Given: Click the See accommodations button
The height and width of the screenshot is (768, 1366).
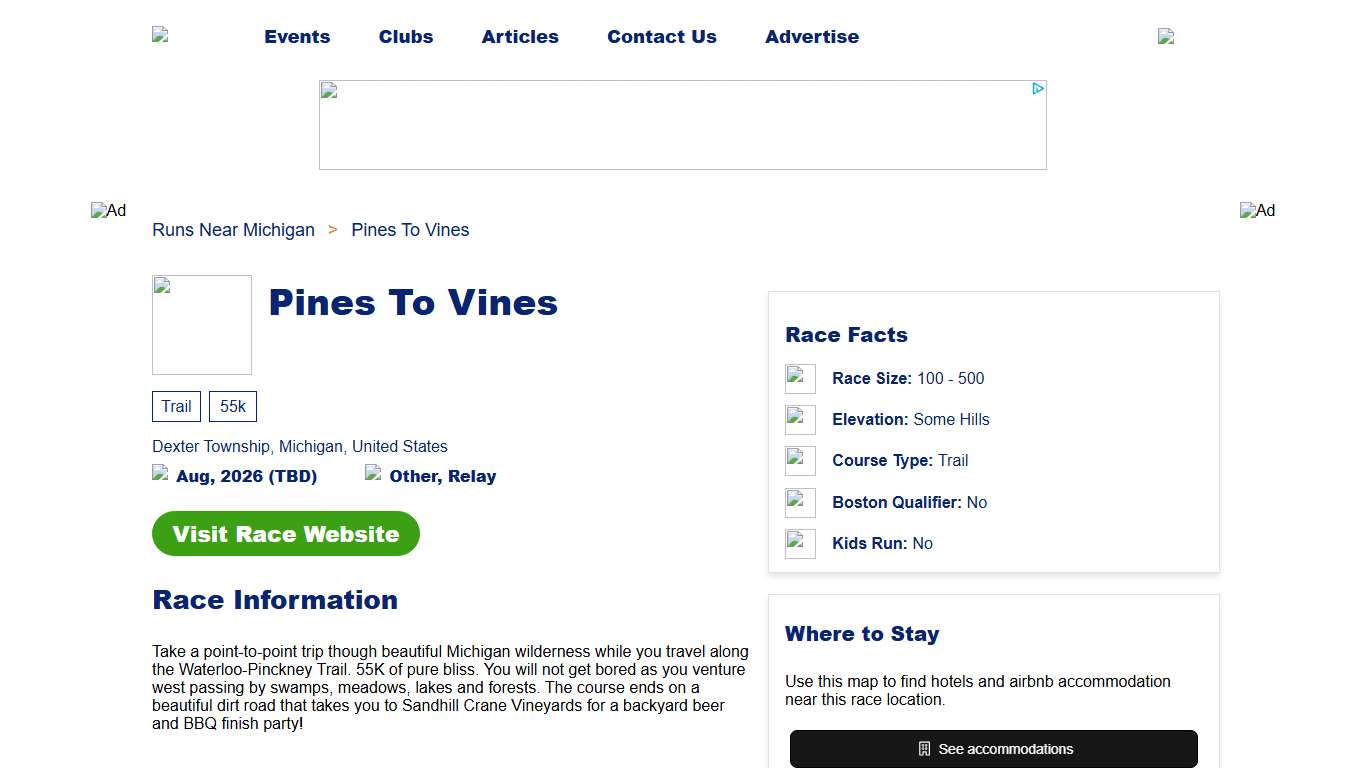Looking at the screenshot, I should 993,748.
